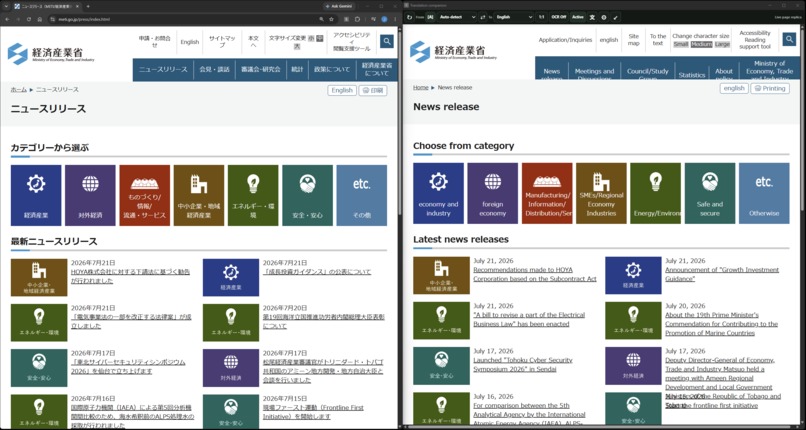Click Ask Gemini button
806x430 pixels.
[338, 6]
